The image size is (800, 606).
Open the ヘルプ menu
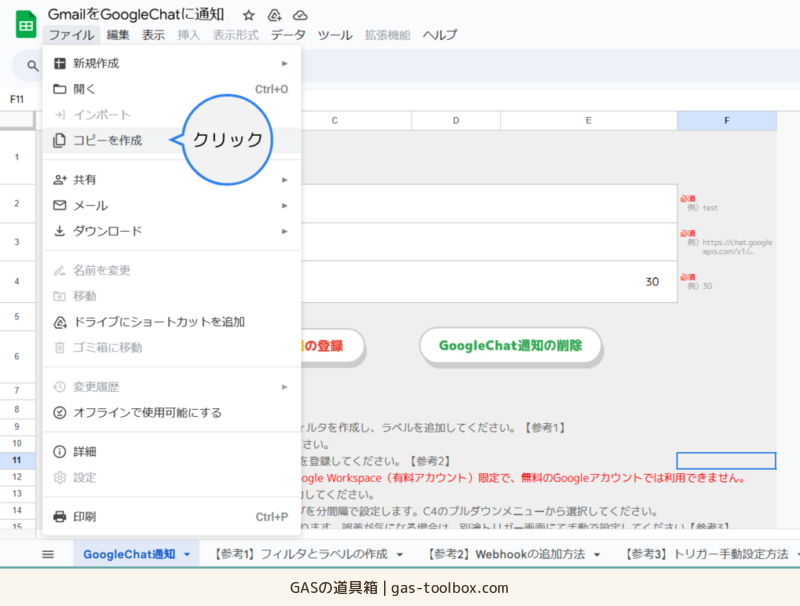point(439,35)
